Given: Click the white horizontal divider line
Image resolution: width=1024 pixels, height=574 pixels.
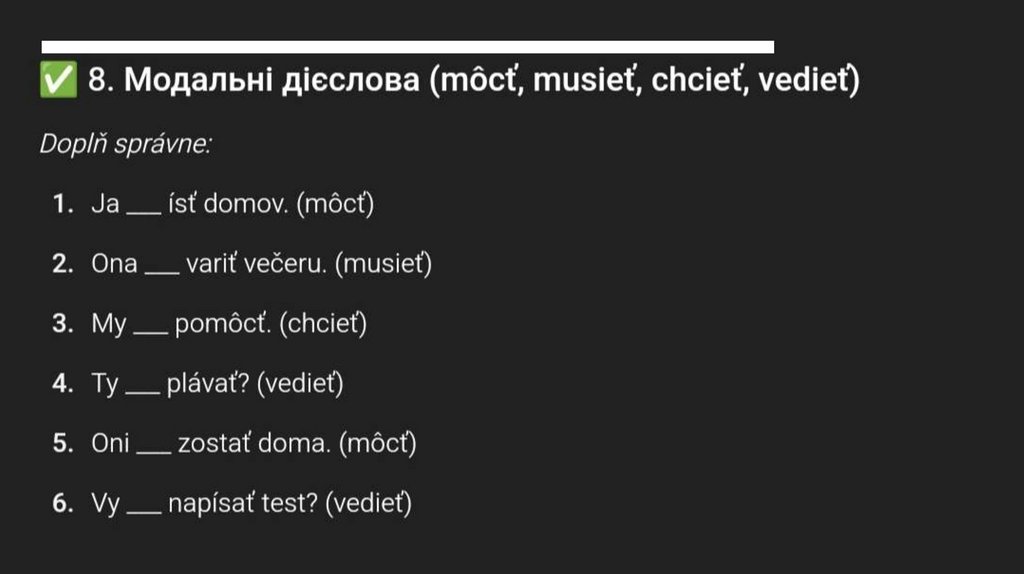Looking at the screenshot, I should click(x=407, y=47).
